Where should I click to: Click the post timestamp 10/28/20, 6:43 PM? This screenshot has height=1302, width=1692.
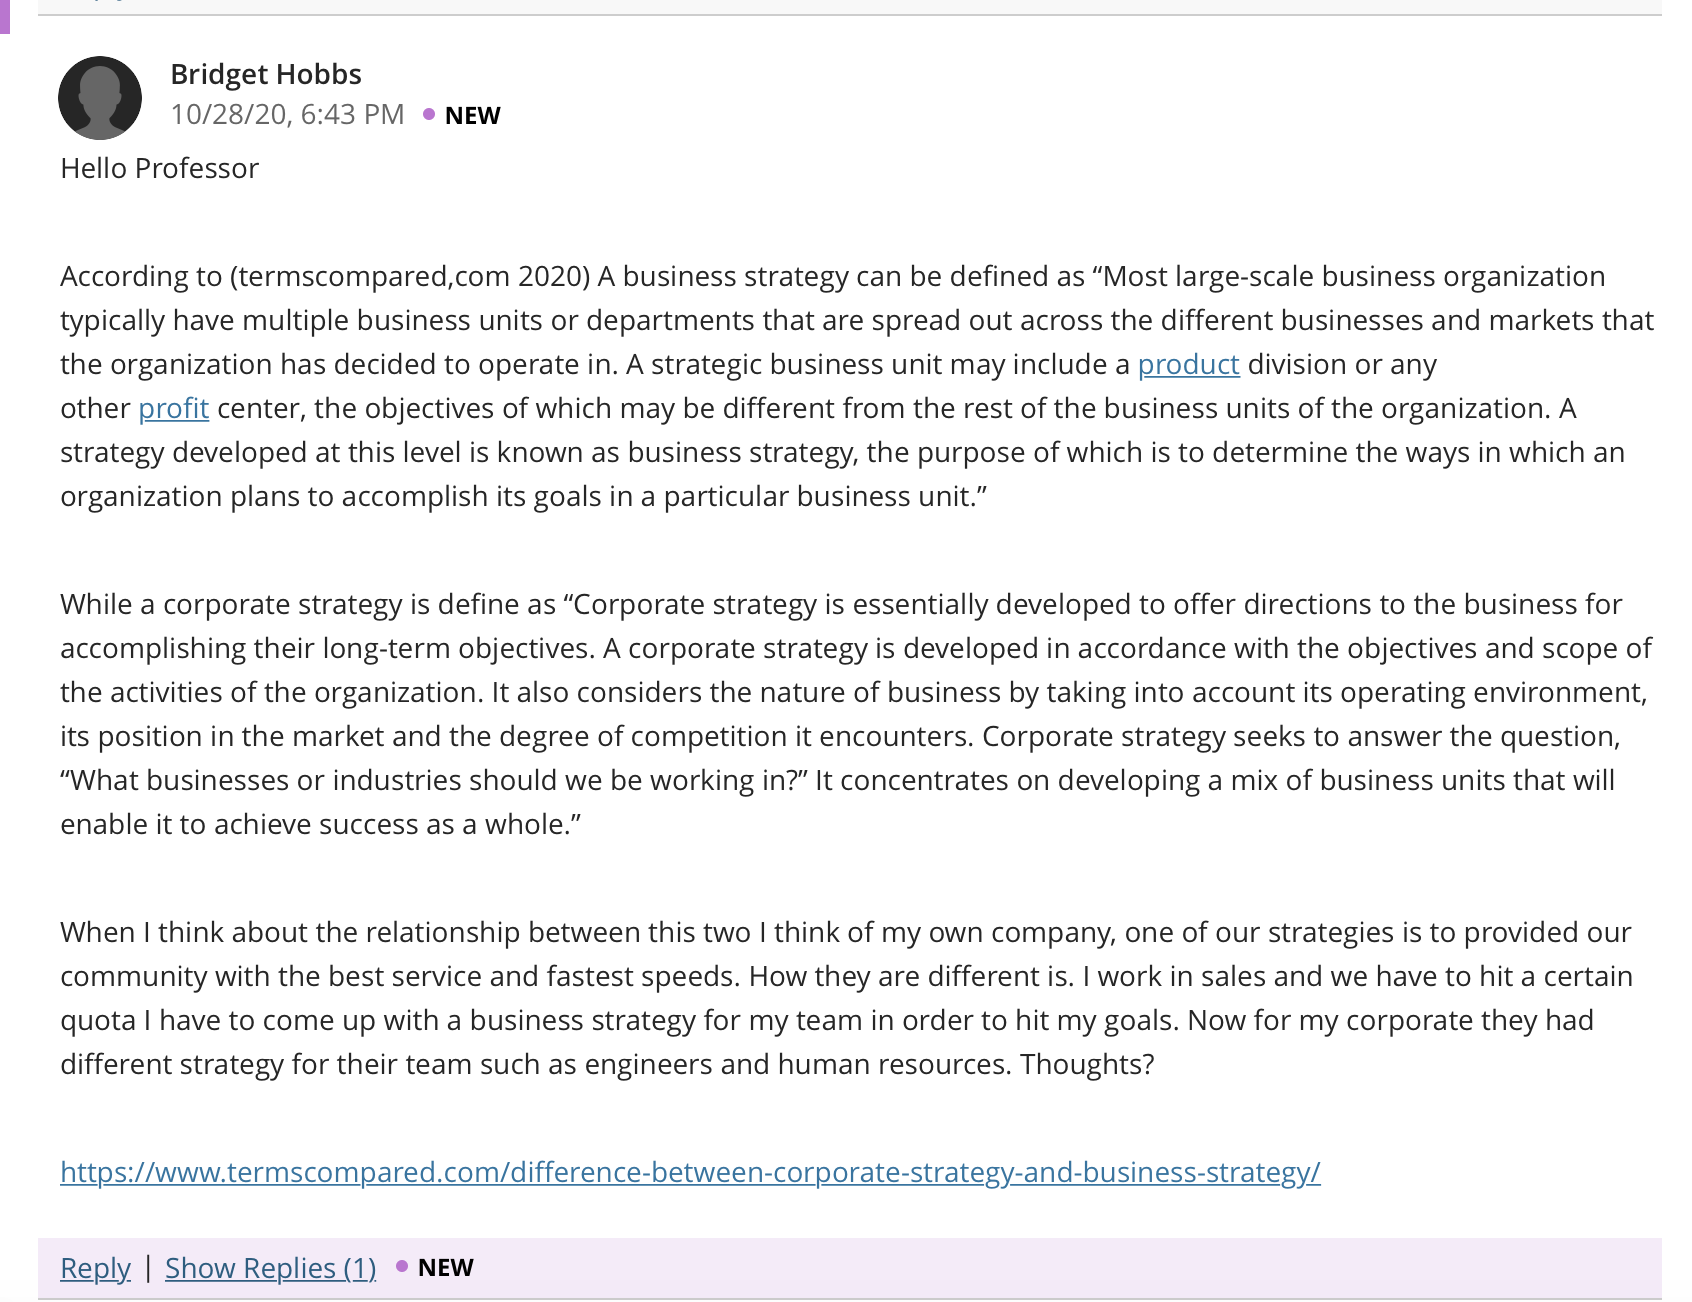coord(287,115)
